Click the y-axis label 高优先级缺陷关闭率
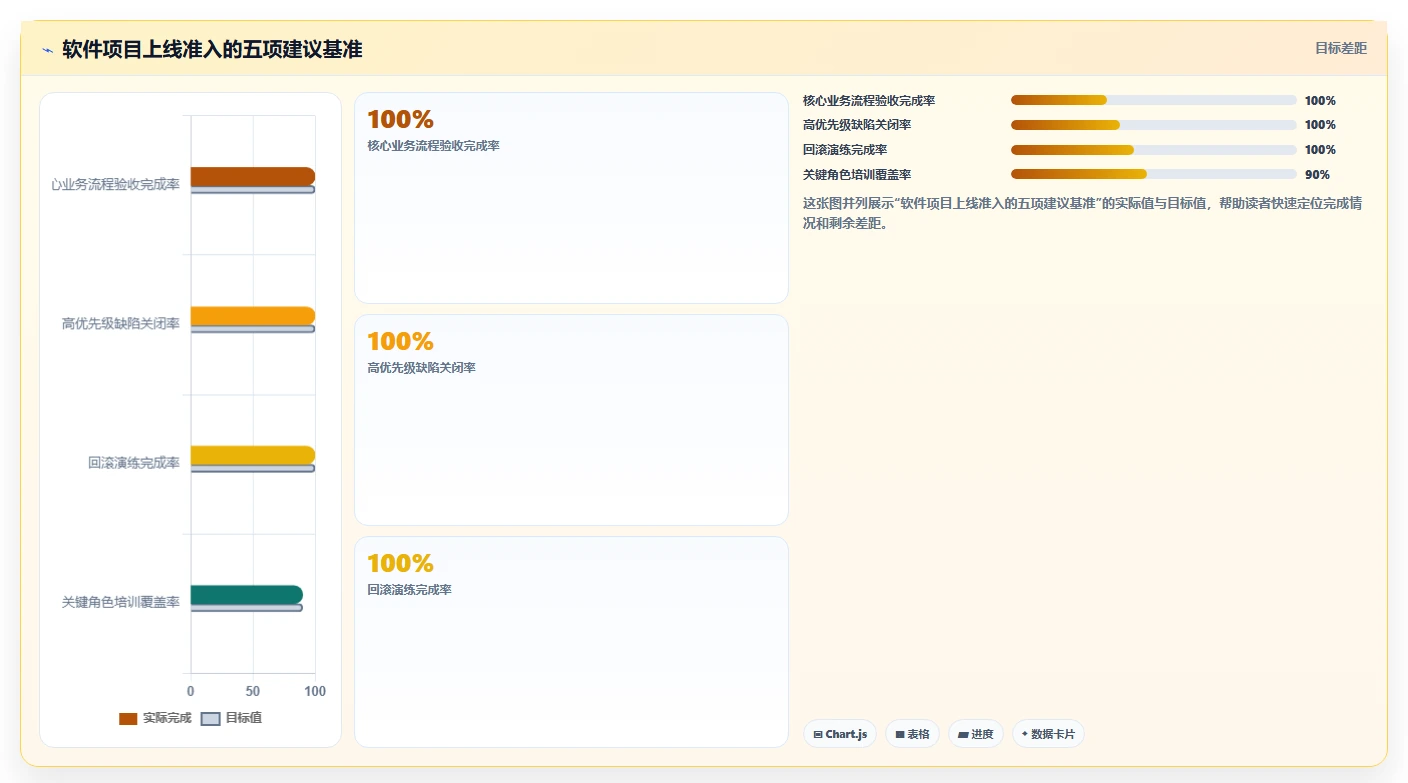This screenshot has width=1408, height=783. click(x=121, y=324)
